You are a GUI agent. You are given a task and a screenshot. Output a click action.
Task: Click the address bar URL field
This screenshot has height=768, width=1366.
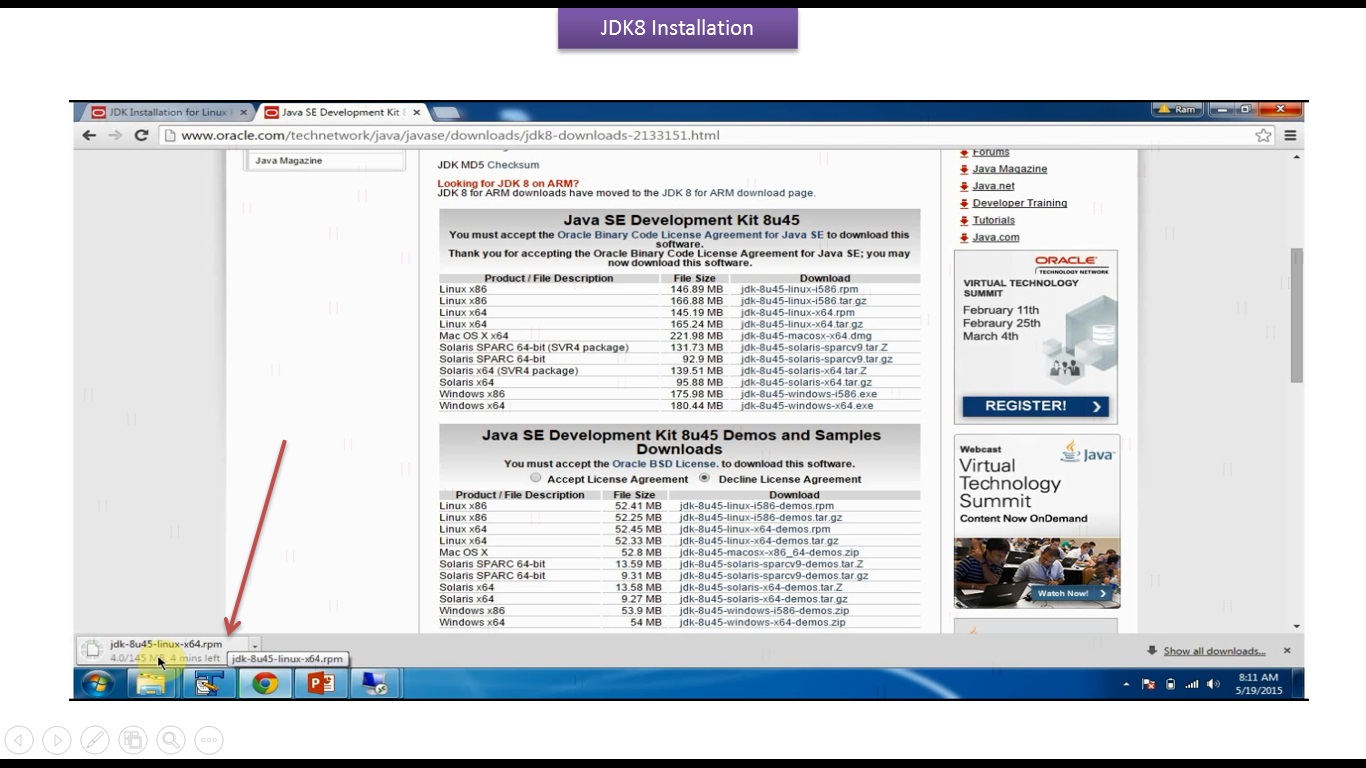[705, 135]
